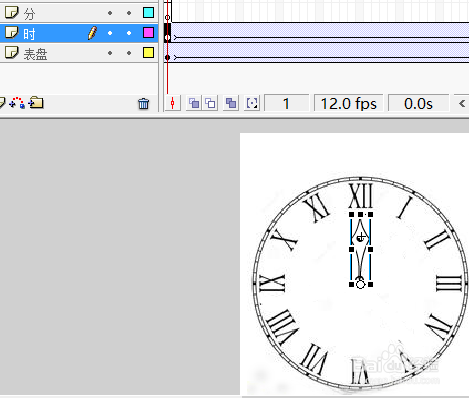Open the Modify Onion Markers menu
The width and height of the screenshot is (469, 398).
(x=252, y=103)
